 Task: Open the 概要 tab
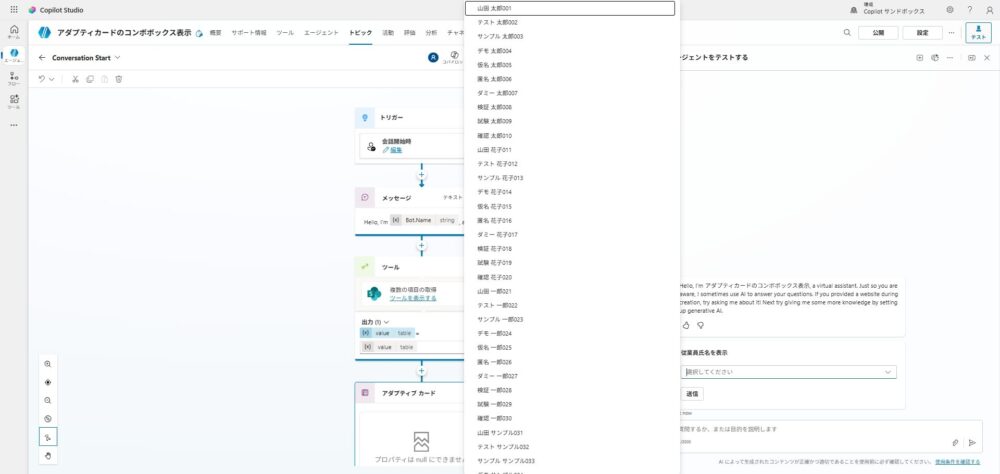(x=216, y=32)
